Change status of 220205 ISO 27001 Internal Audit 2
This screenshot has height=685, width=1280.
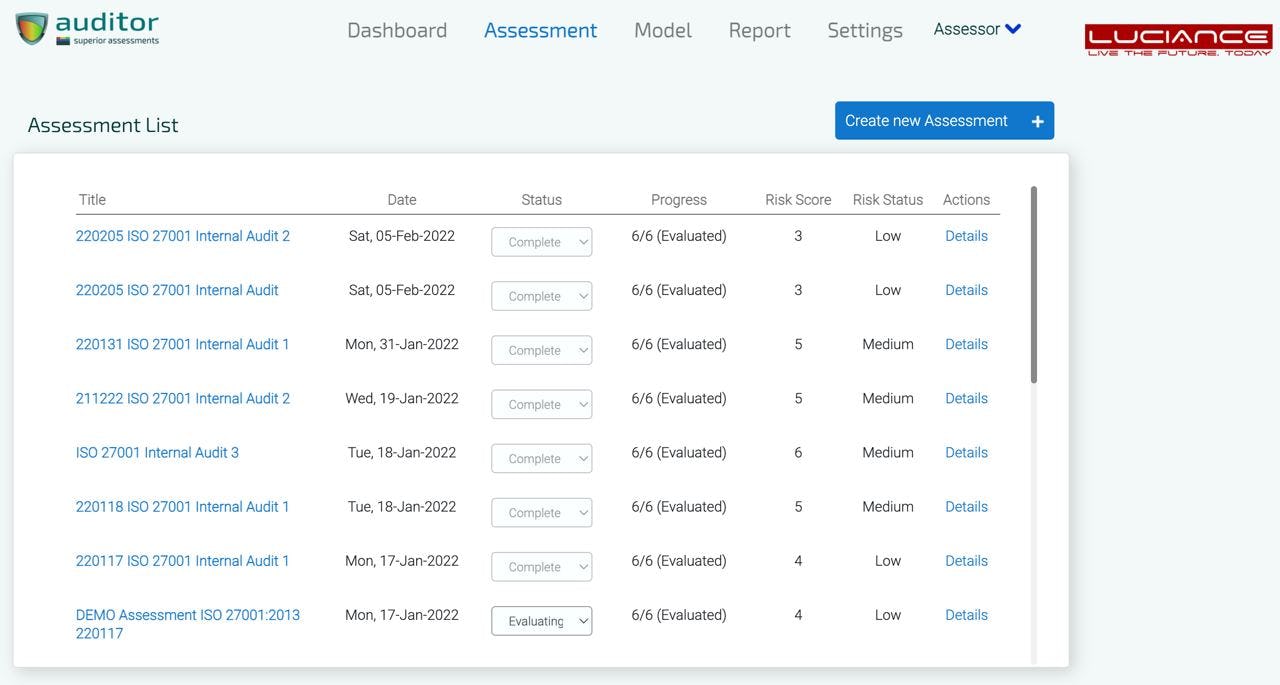point(541,241)
